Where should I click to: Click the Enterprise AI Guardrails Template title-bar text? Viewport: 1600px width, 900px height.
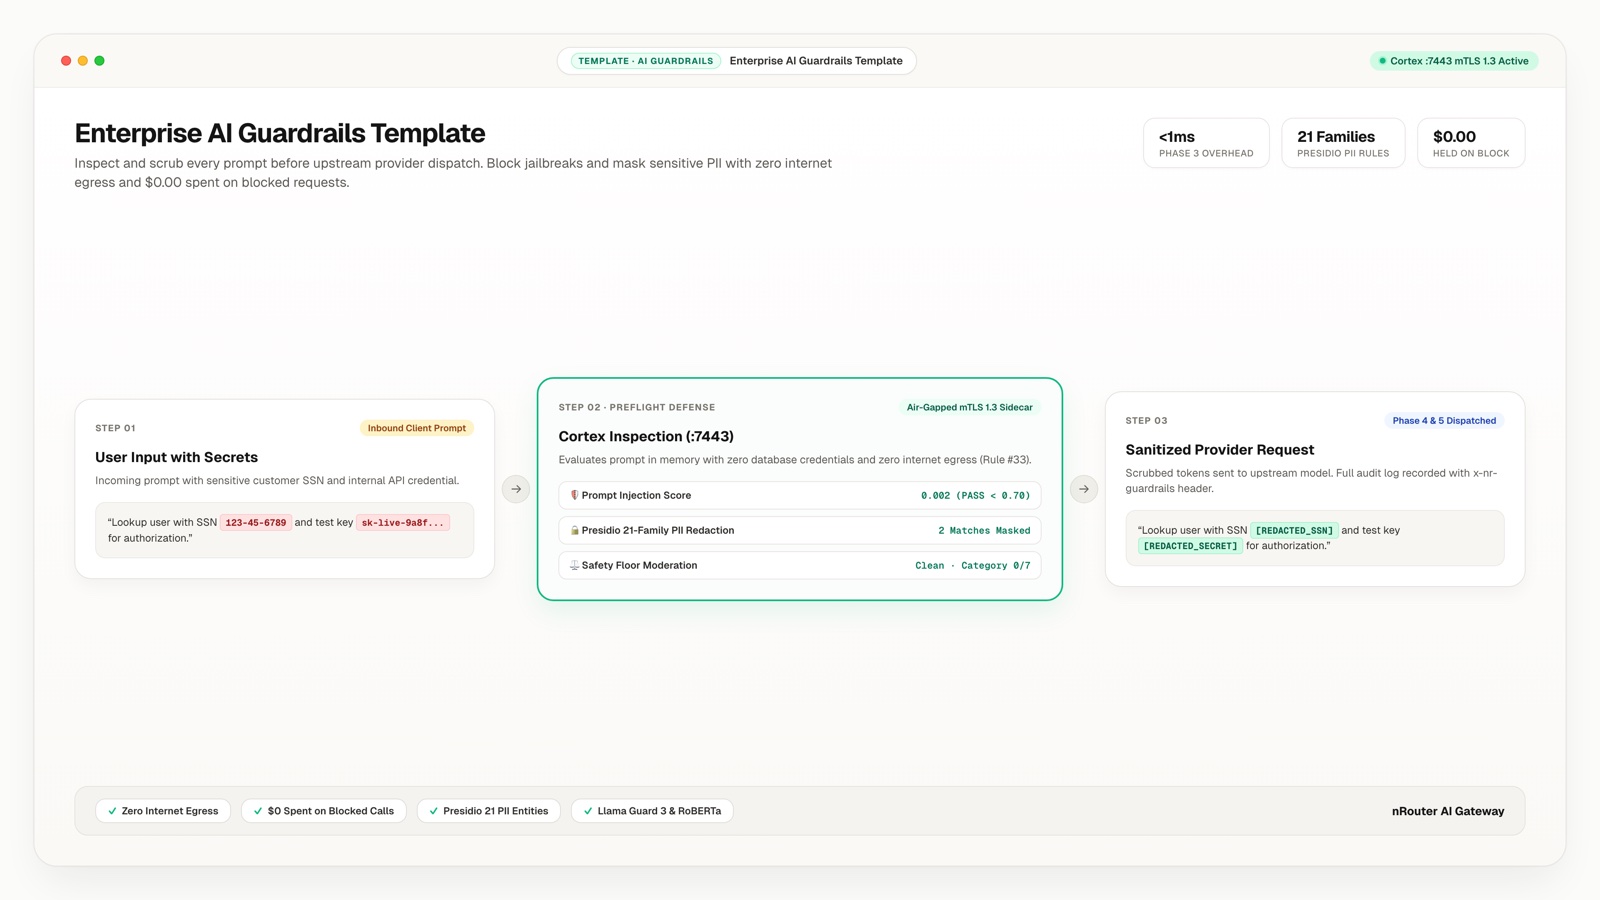tap(816, 61)
